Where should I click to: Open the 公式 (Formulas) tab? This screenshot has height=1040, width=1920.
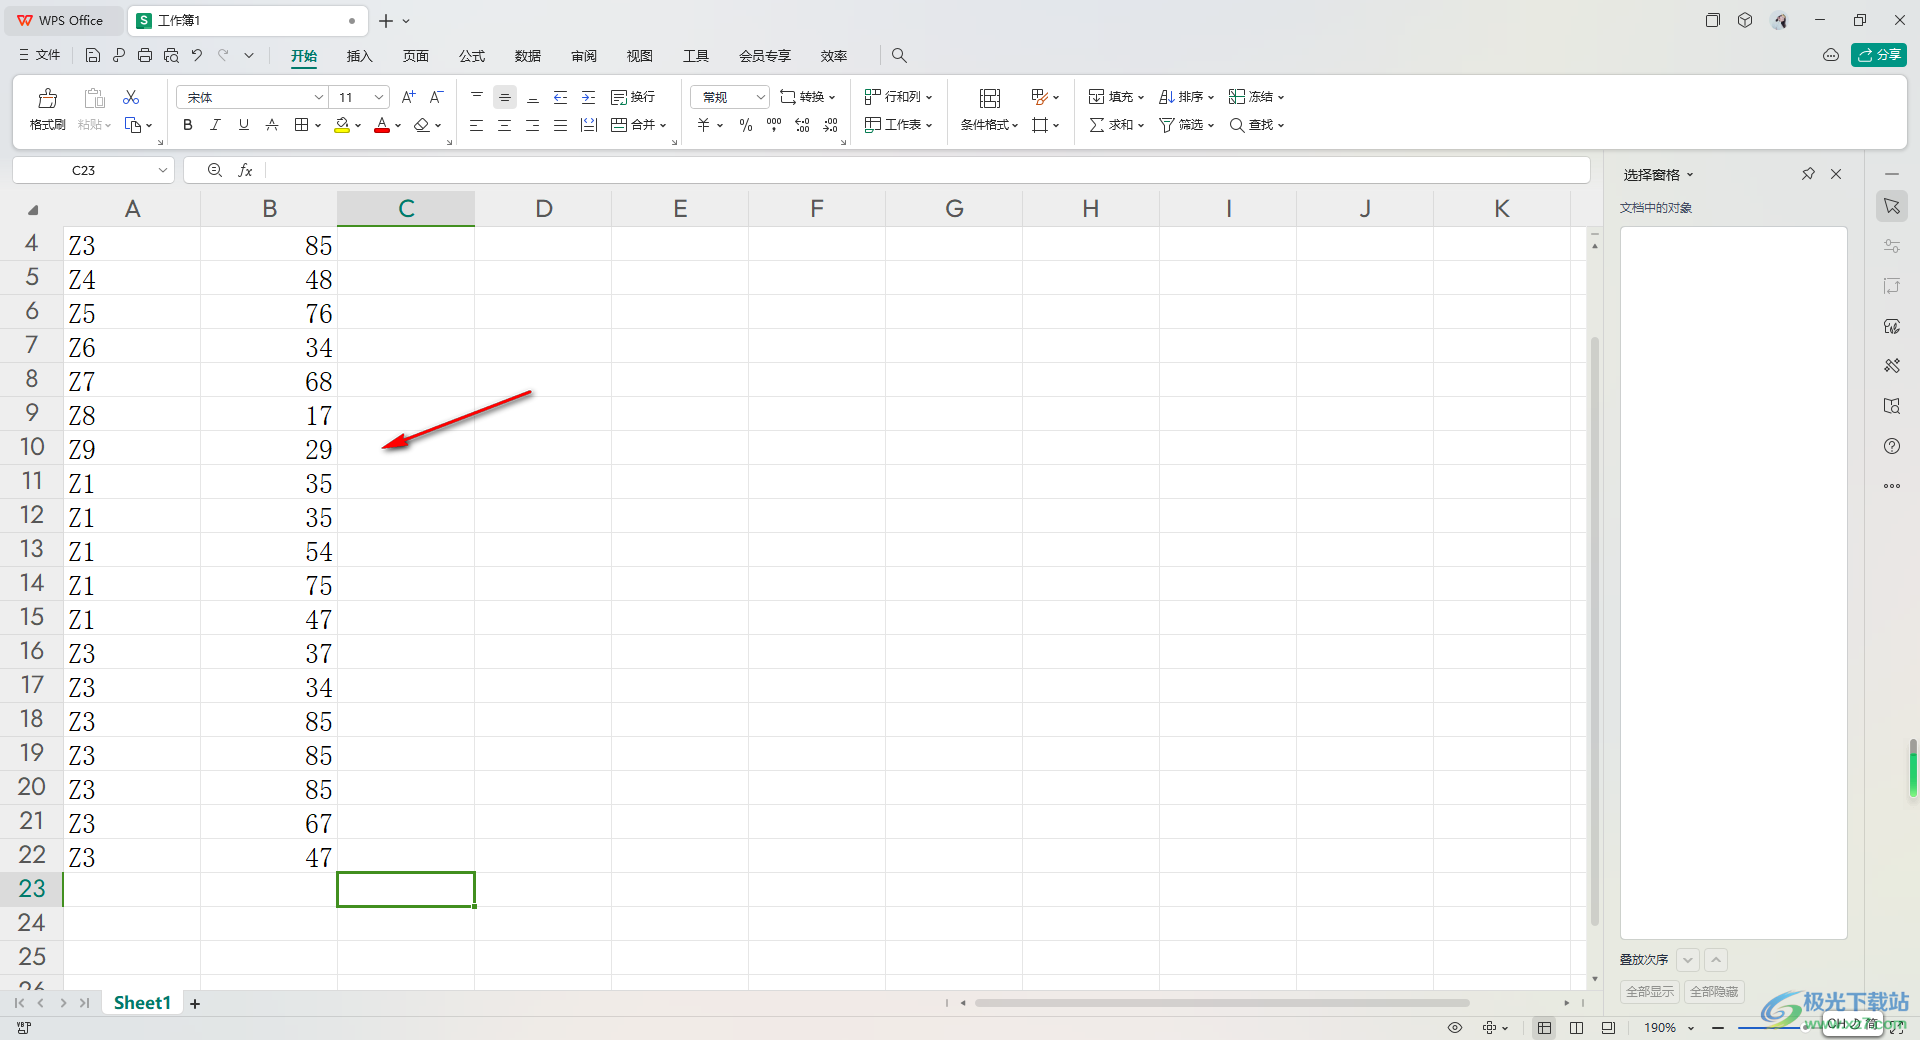(472, 56)
